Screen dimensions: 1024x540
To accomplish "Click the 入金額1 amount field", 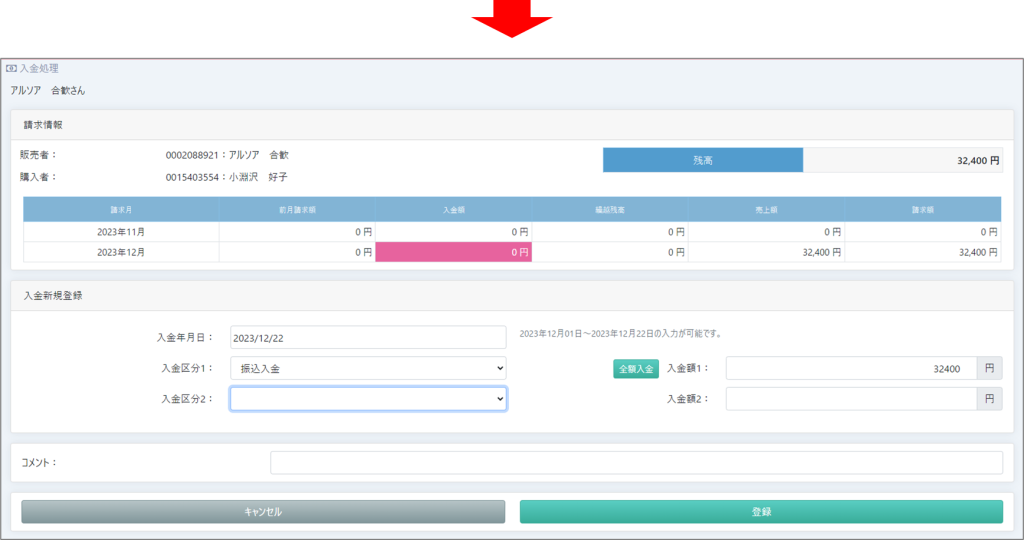I will (850, 368).
